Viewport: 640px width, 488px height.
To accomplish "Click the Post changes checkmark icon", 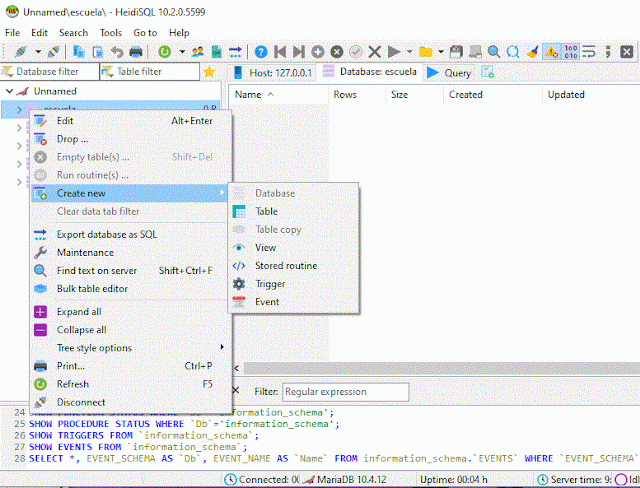I will click(356, 52).
